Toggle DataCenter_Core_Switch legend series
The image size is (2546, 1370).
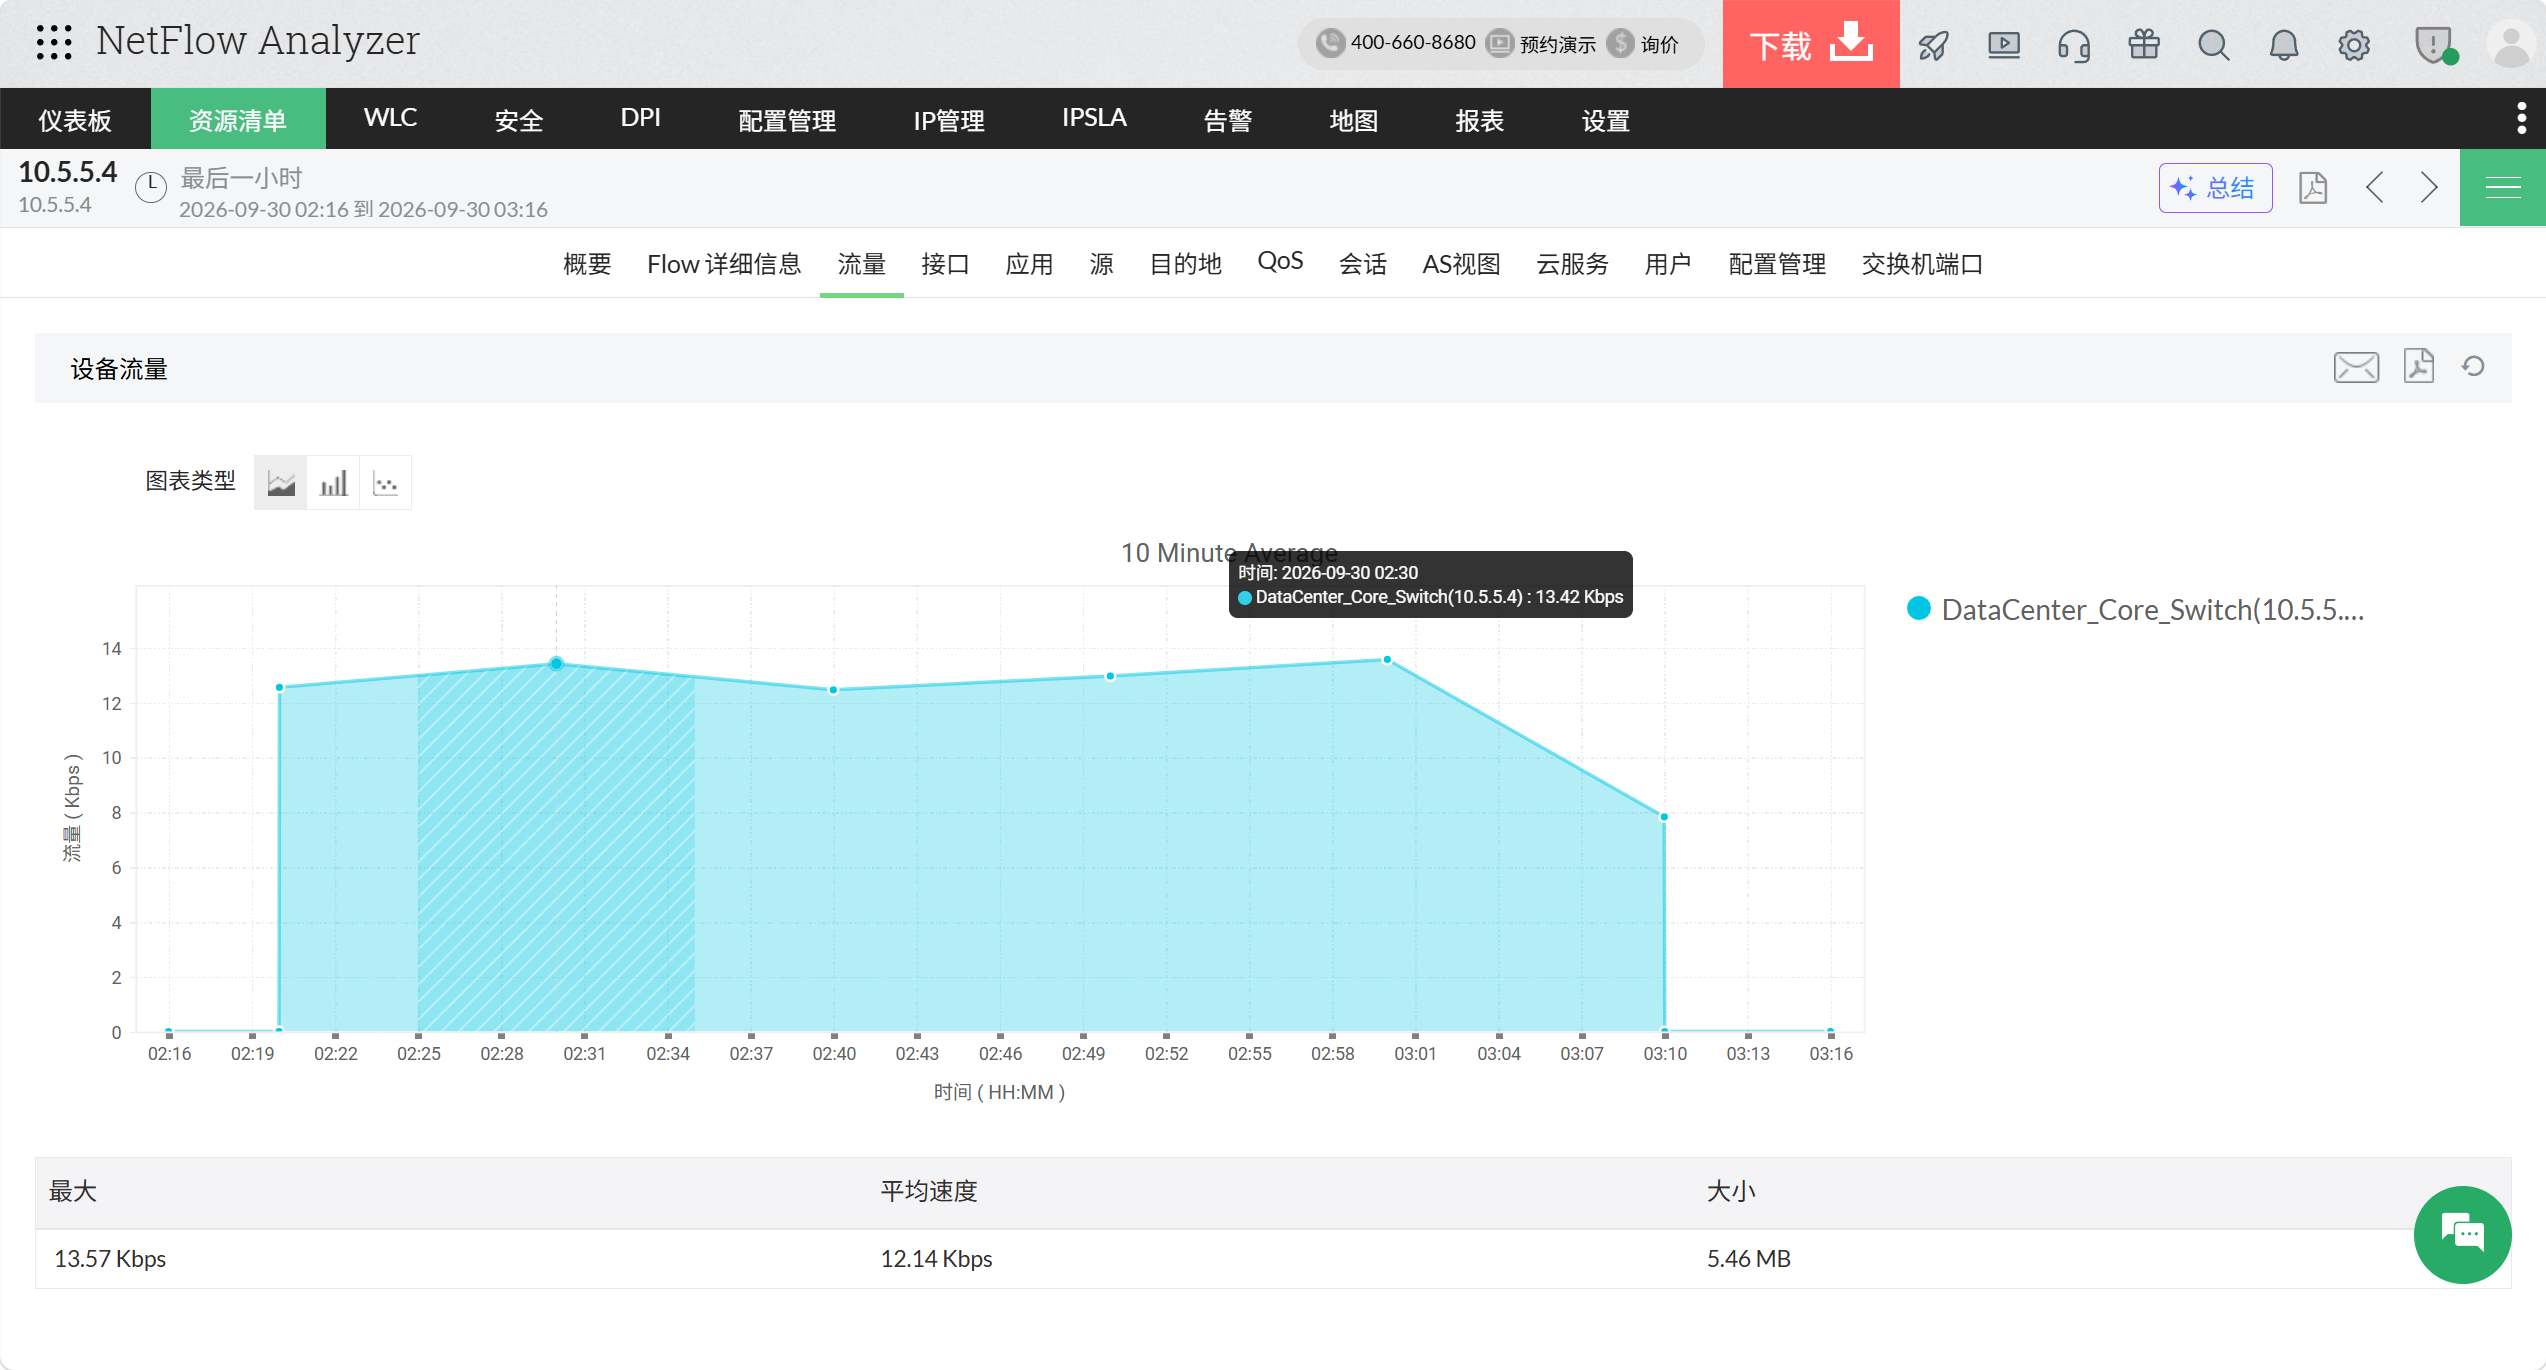click(2135, 609)
